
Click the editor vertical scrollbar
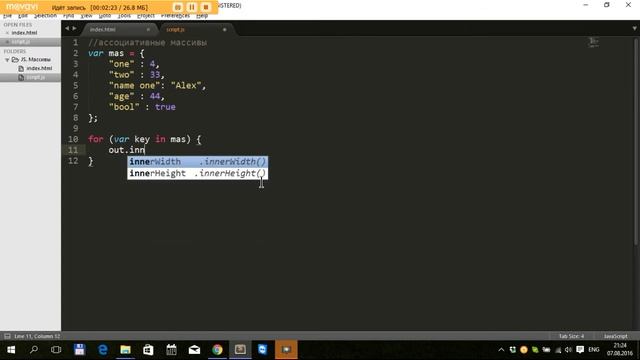pos(636,141)
